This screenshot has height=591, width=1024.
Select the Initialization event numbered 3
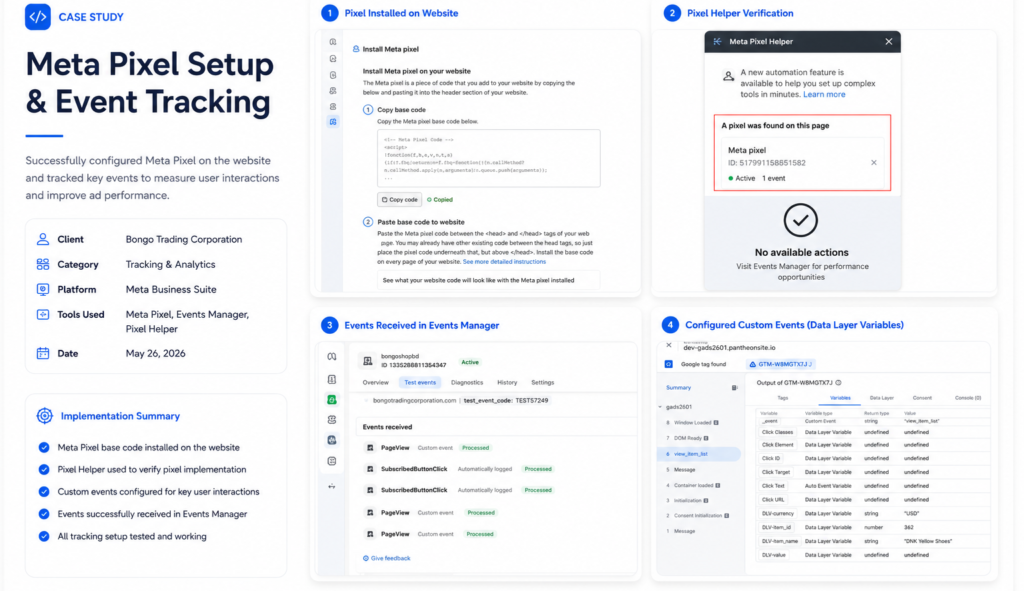(x=687, y=501)
